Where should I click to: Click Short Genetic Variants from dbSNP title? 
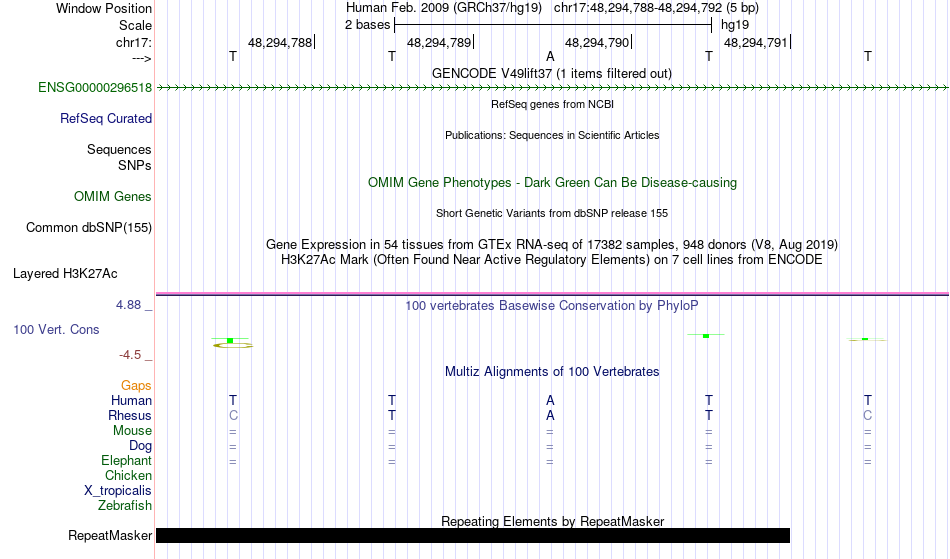click(x=552, y=213)
